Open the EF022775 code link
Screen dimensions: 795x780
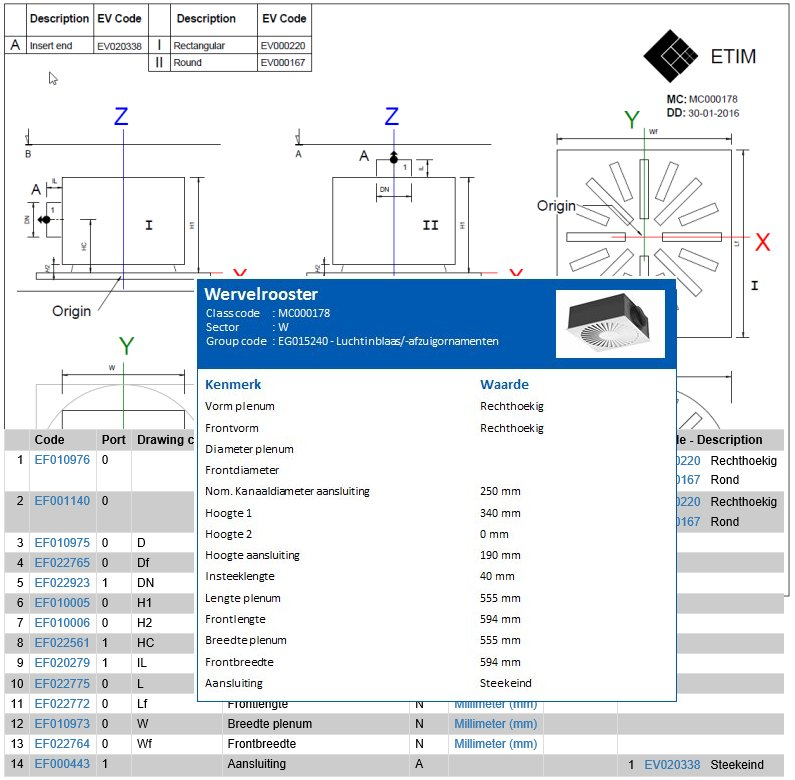pyautogui.click(x=62, y=684)
